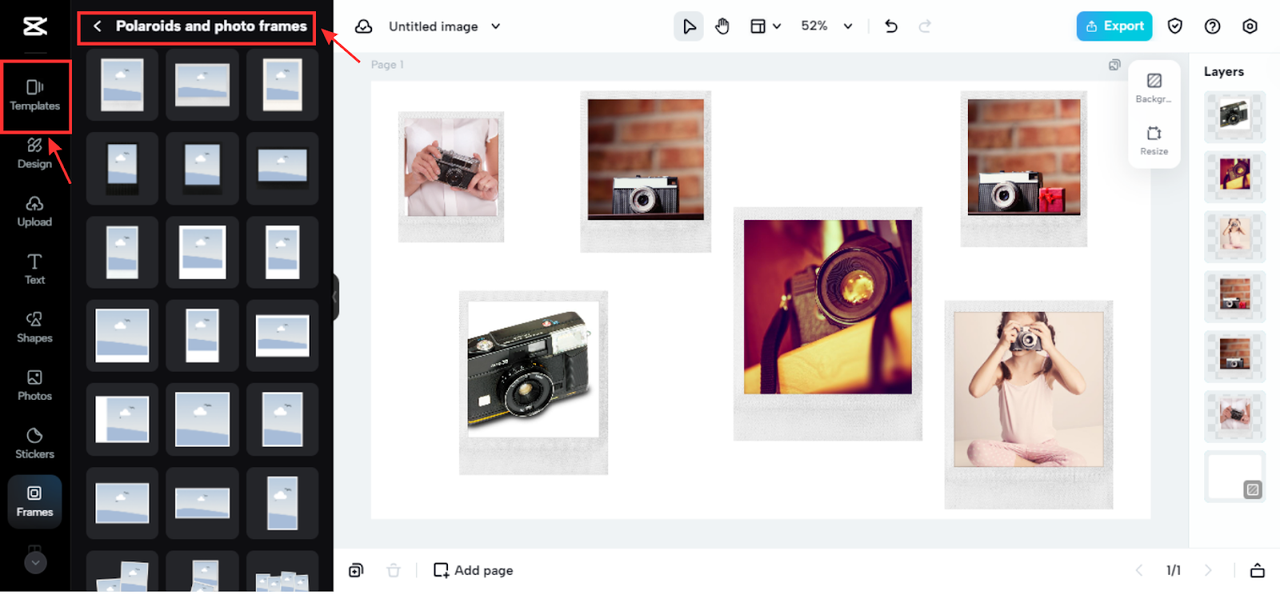
Task: Open the Upload sidebar tab
Action: pyautogui.click(x=35, y=212)
